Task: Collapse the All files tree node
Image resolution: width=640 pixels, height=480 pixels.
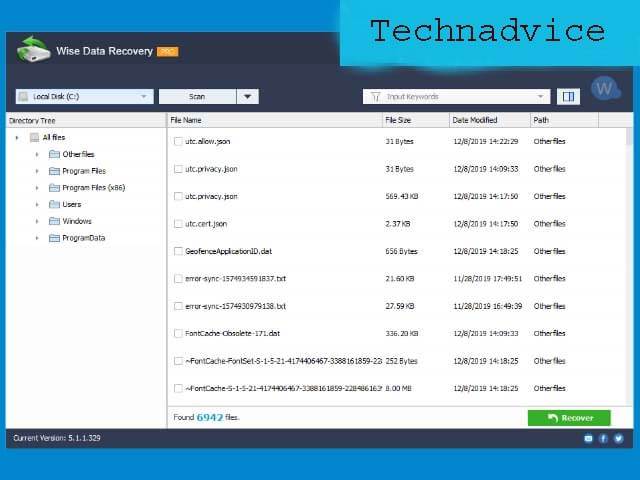Action: pyautogui.click(x=17, y=138)
